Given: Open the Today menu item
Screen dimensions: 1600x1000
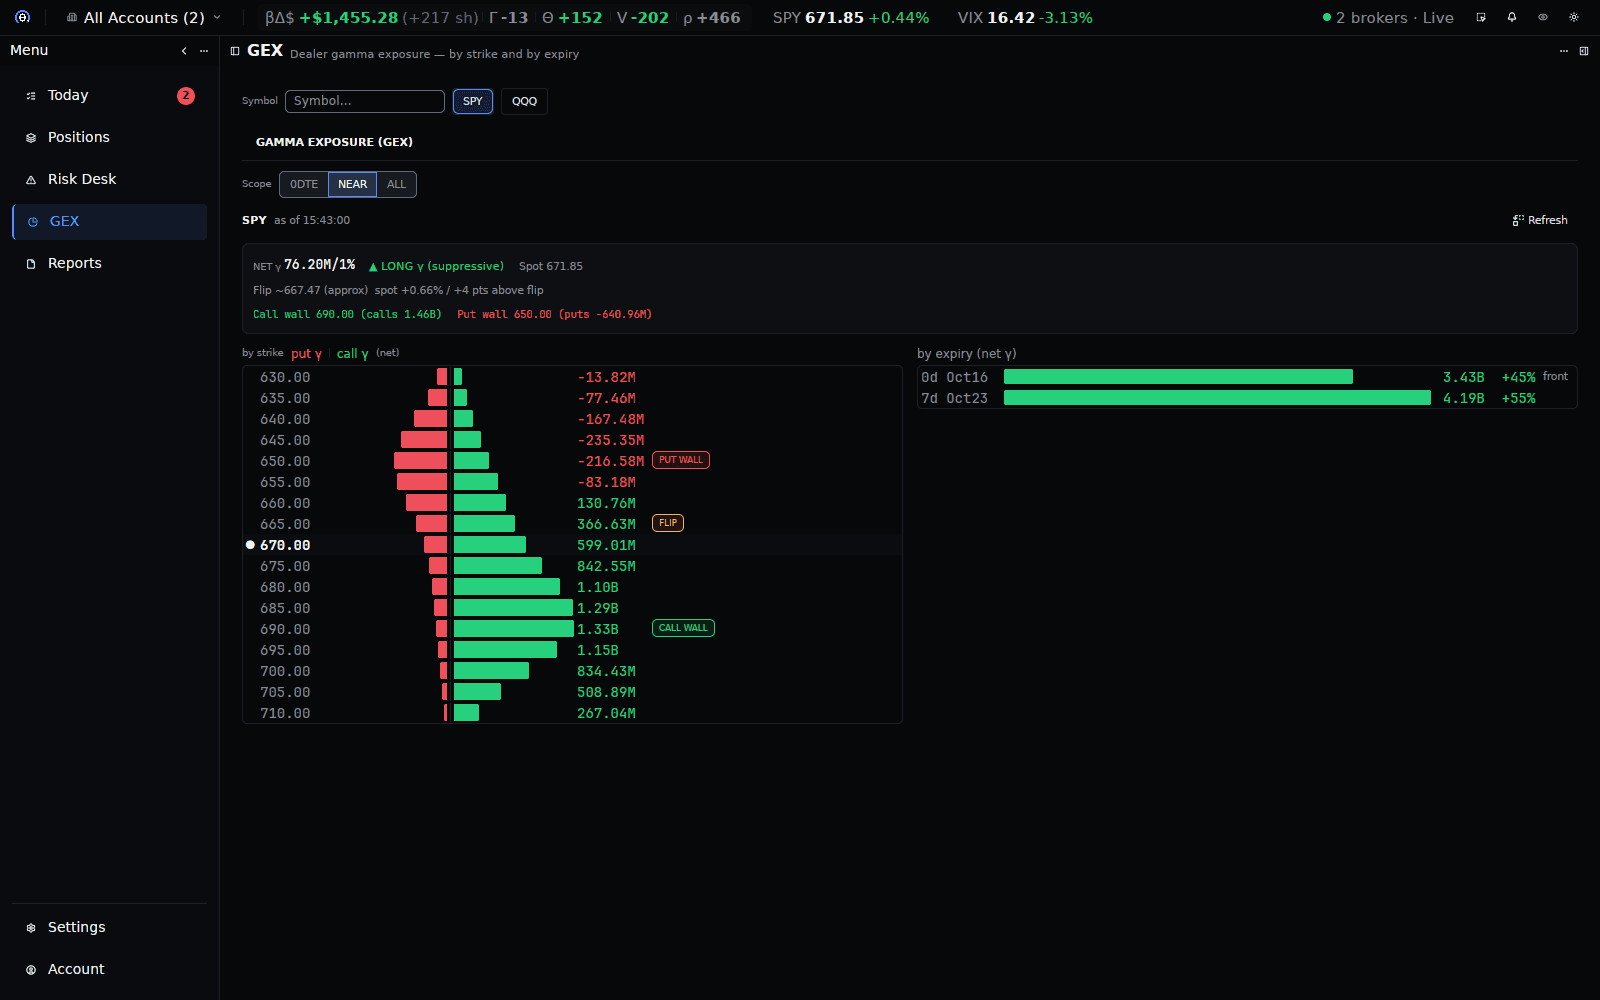Looking at the screenshot, I should pyautogui.click(x=110, y=95).
